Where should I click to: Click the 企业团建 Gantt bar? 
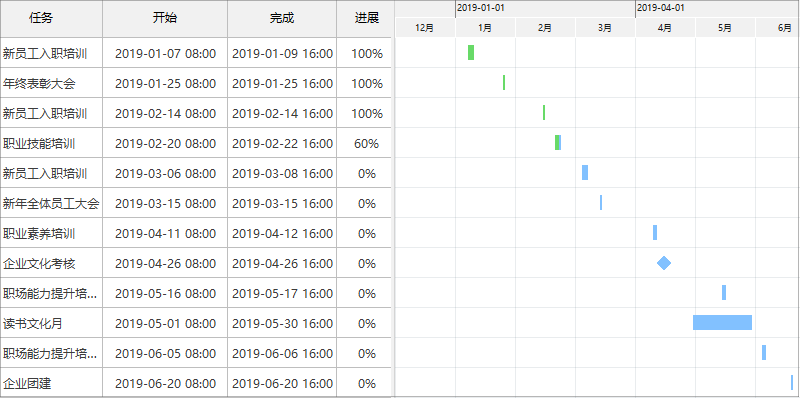tap(792, 383)
